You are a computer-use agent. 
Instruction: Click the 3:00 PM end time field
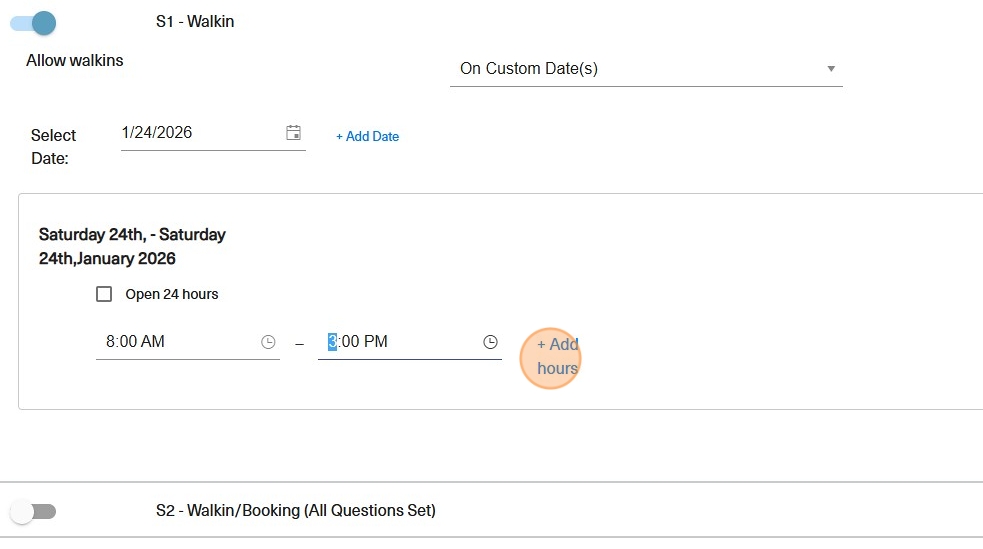(x=400, y=342)
